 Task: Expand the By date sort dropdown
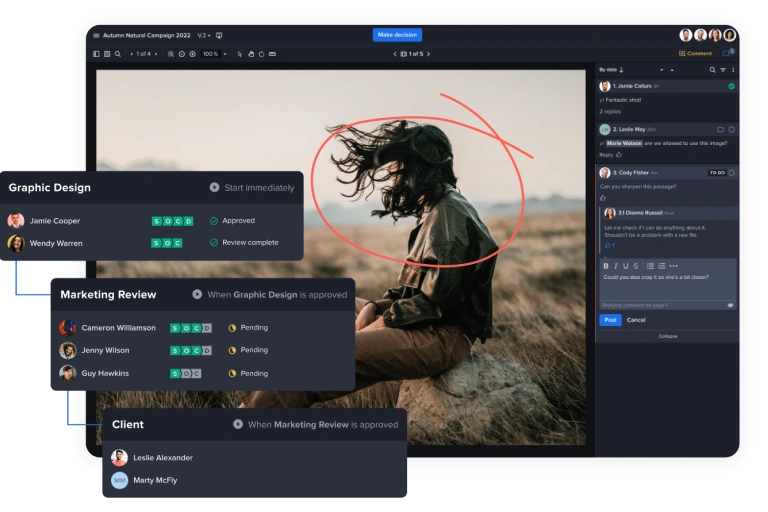(x=611, y=70)
